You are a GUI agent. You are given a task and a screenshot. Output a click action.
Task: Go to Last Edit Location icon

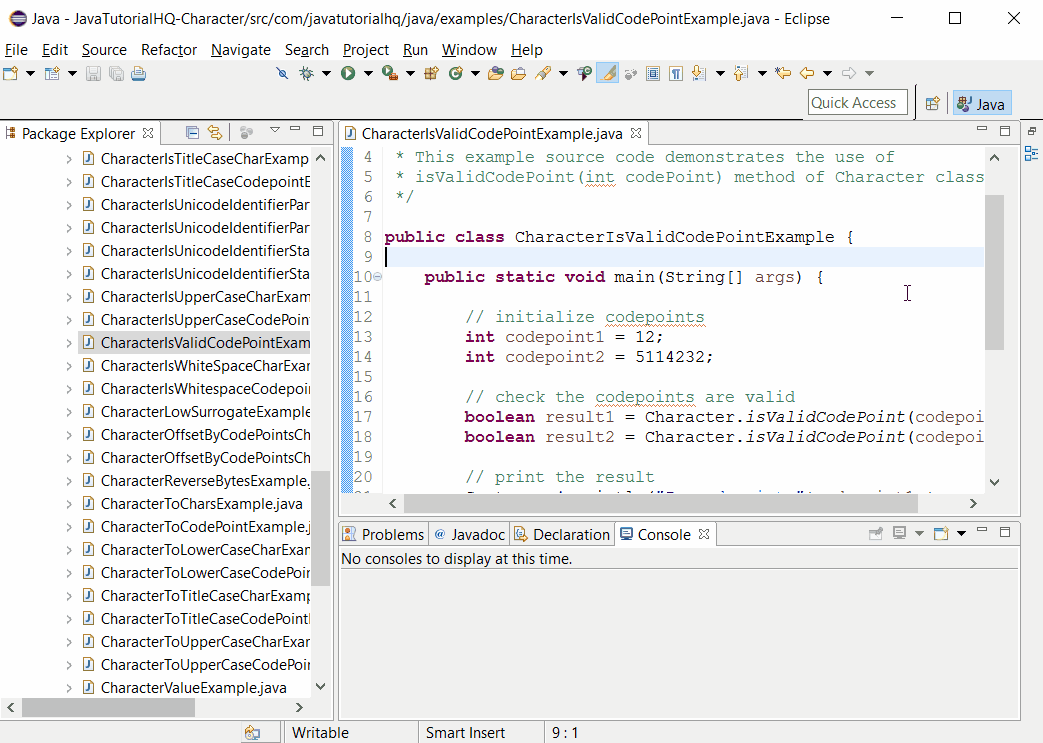[784, 73]
